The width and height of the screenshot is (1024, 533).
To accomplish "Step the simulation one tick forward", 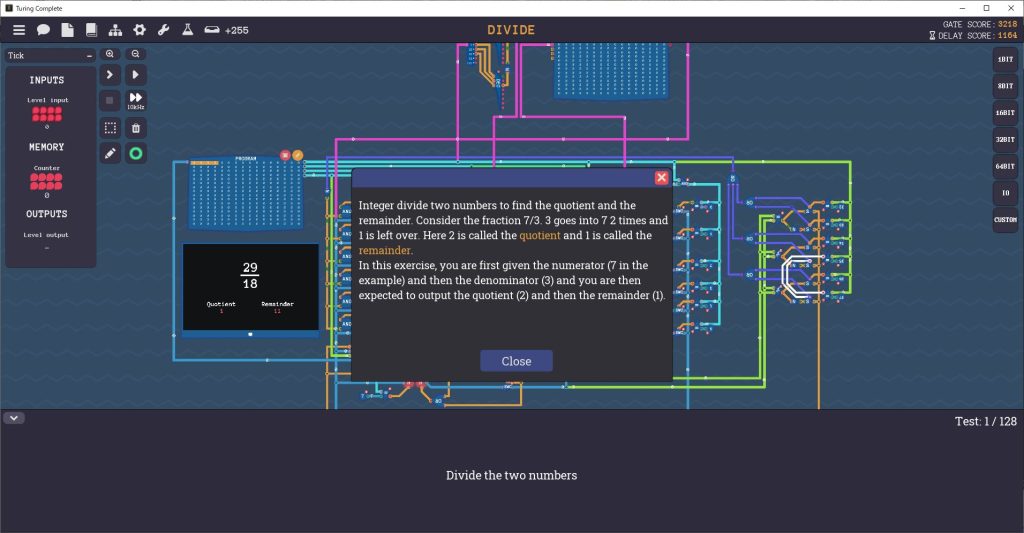I will pos(110,75).
